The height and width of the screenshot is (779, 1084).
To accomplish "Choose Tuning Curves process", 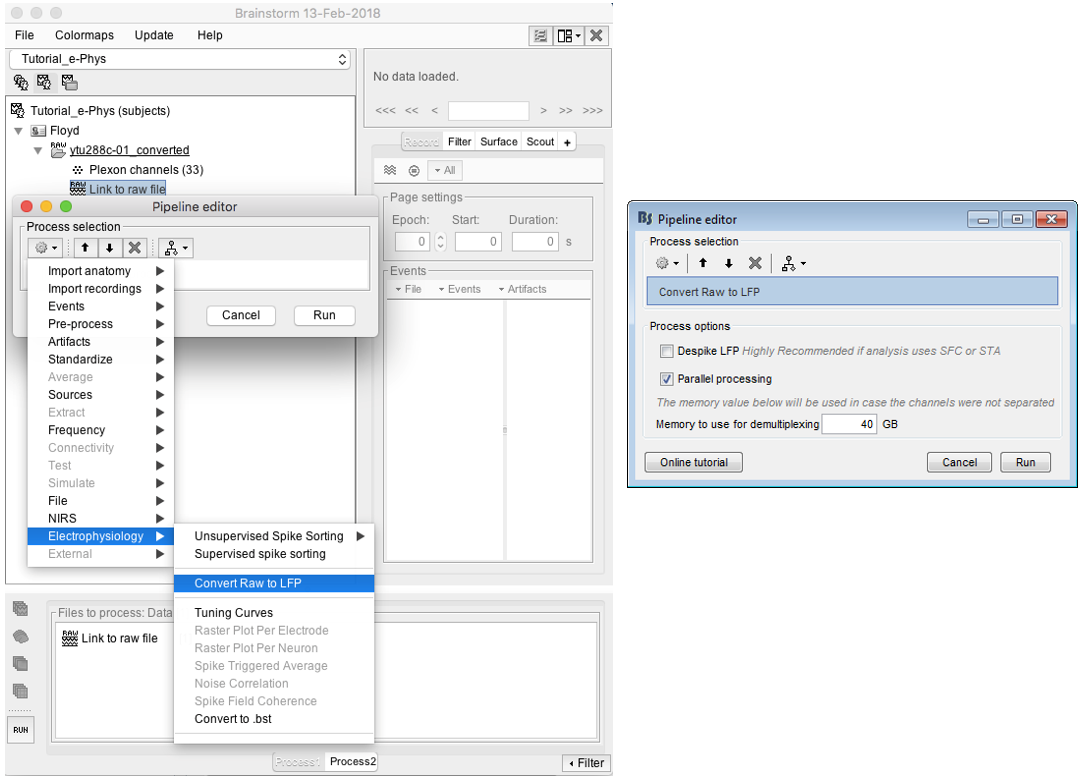I will click(x=274, y=613).
